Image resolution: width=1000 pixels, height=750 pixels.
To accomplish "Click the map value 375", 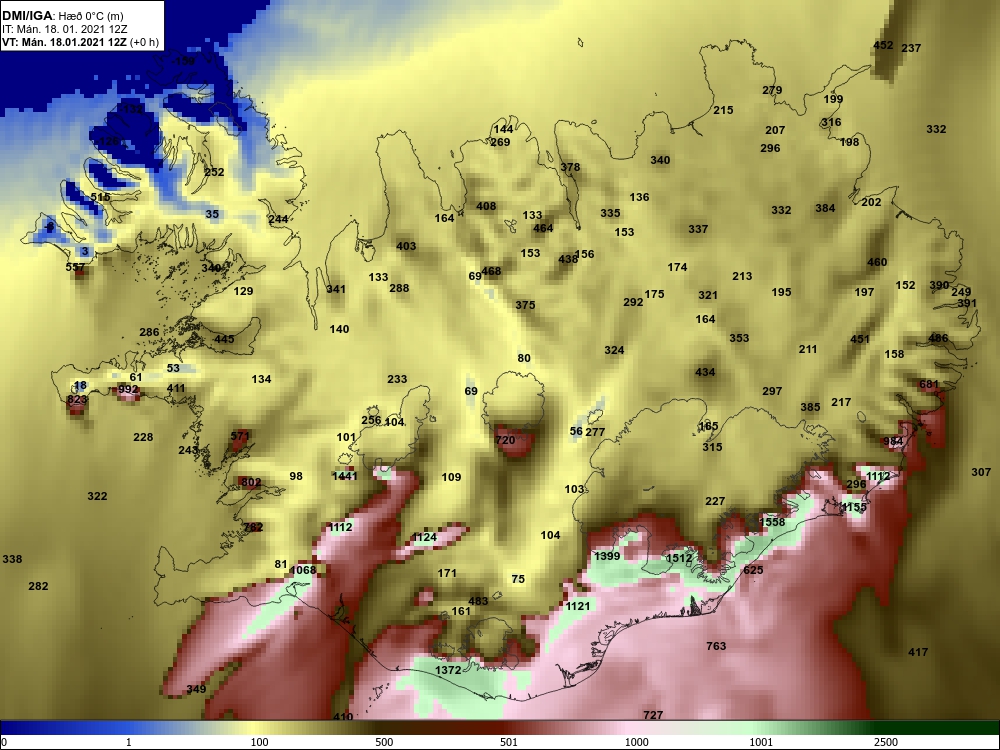I will (525, 305).
